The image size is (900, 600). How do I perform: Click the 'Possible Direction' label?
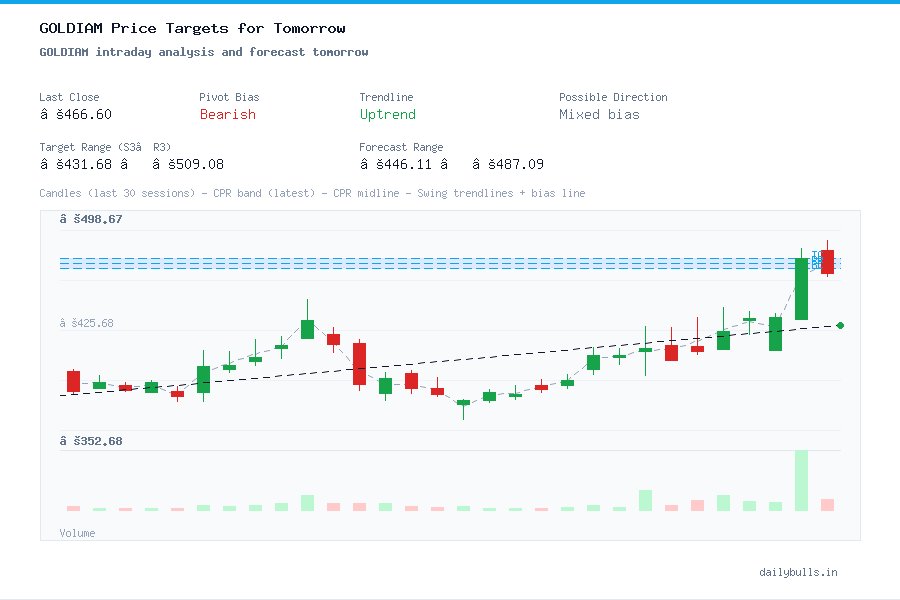(613, 97)
